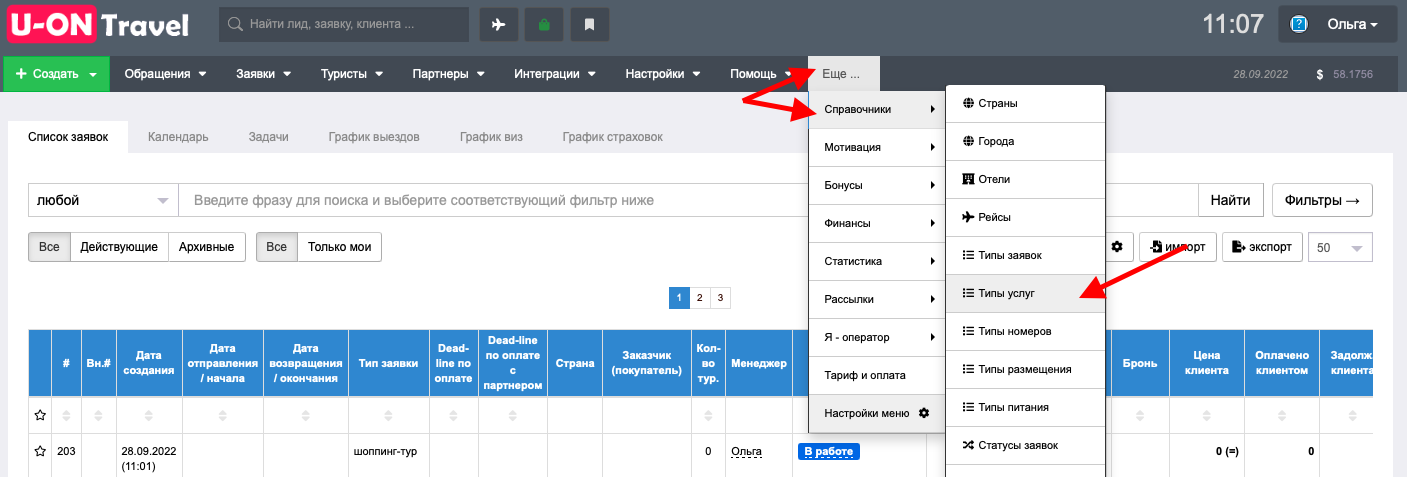Expand the Партнеры menu
This screenshot has height=477, width=1407.
click(448, 74)
